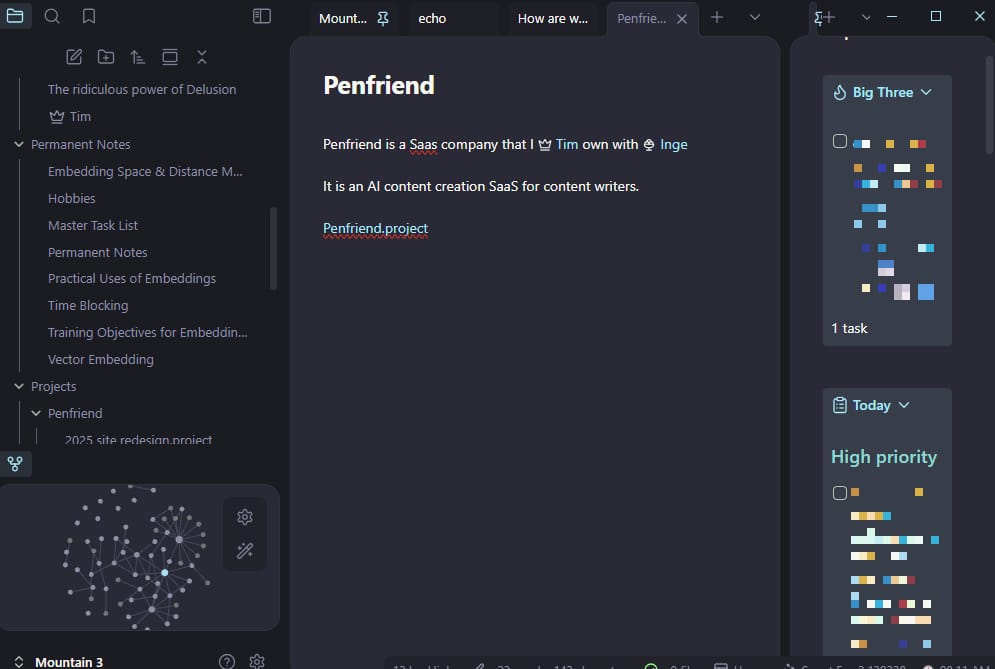Click the 'Big Three' label
The image size is (995, 669).
[883, 93]
